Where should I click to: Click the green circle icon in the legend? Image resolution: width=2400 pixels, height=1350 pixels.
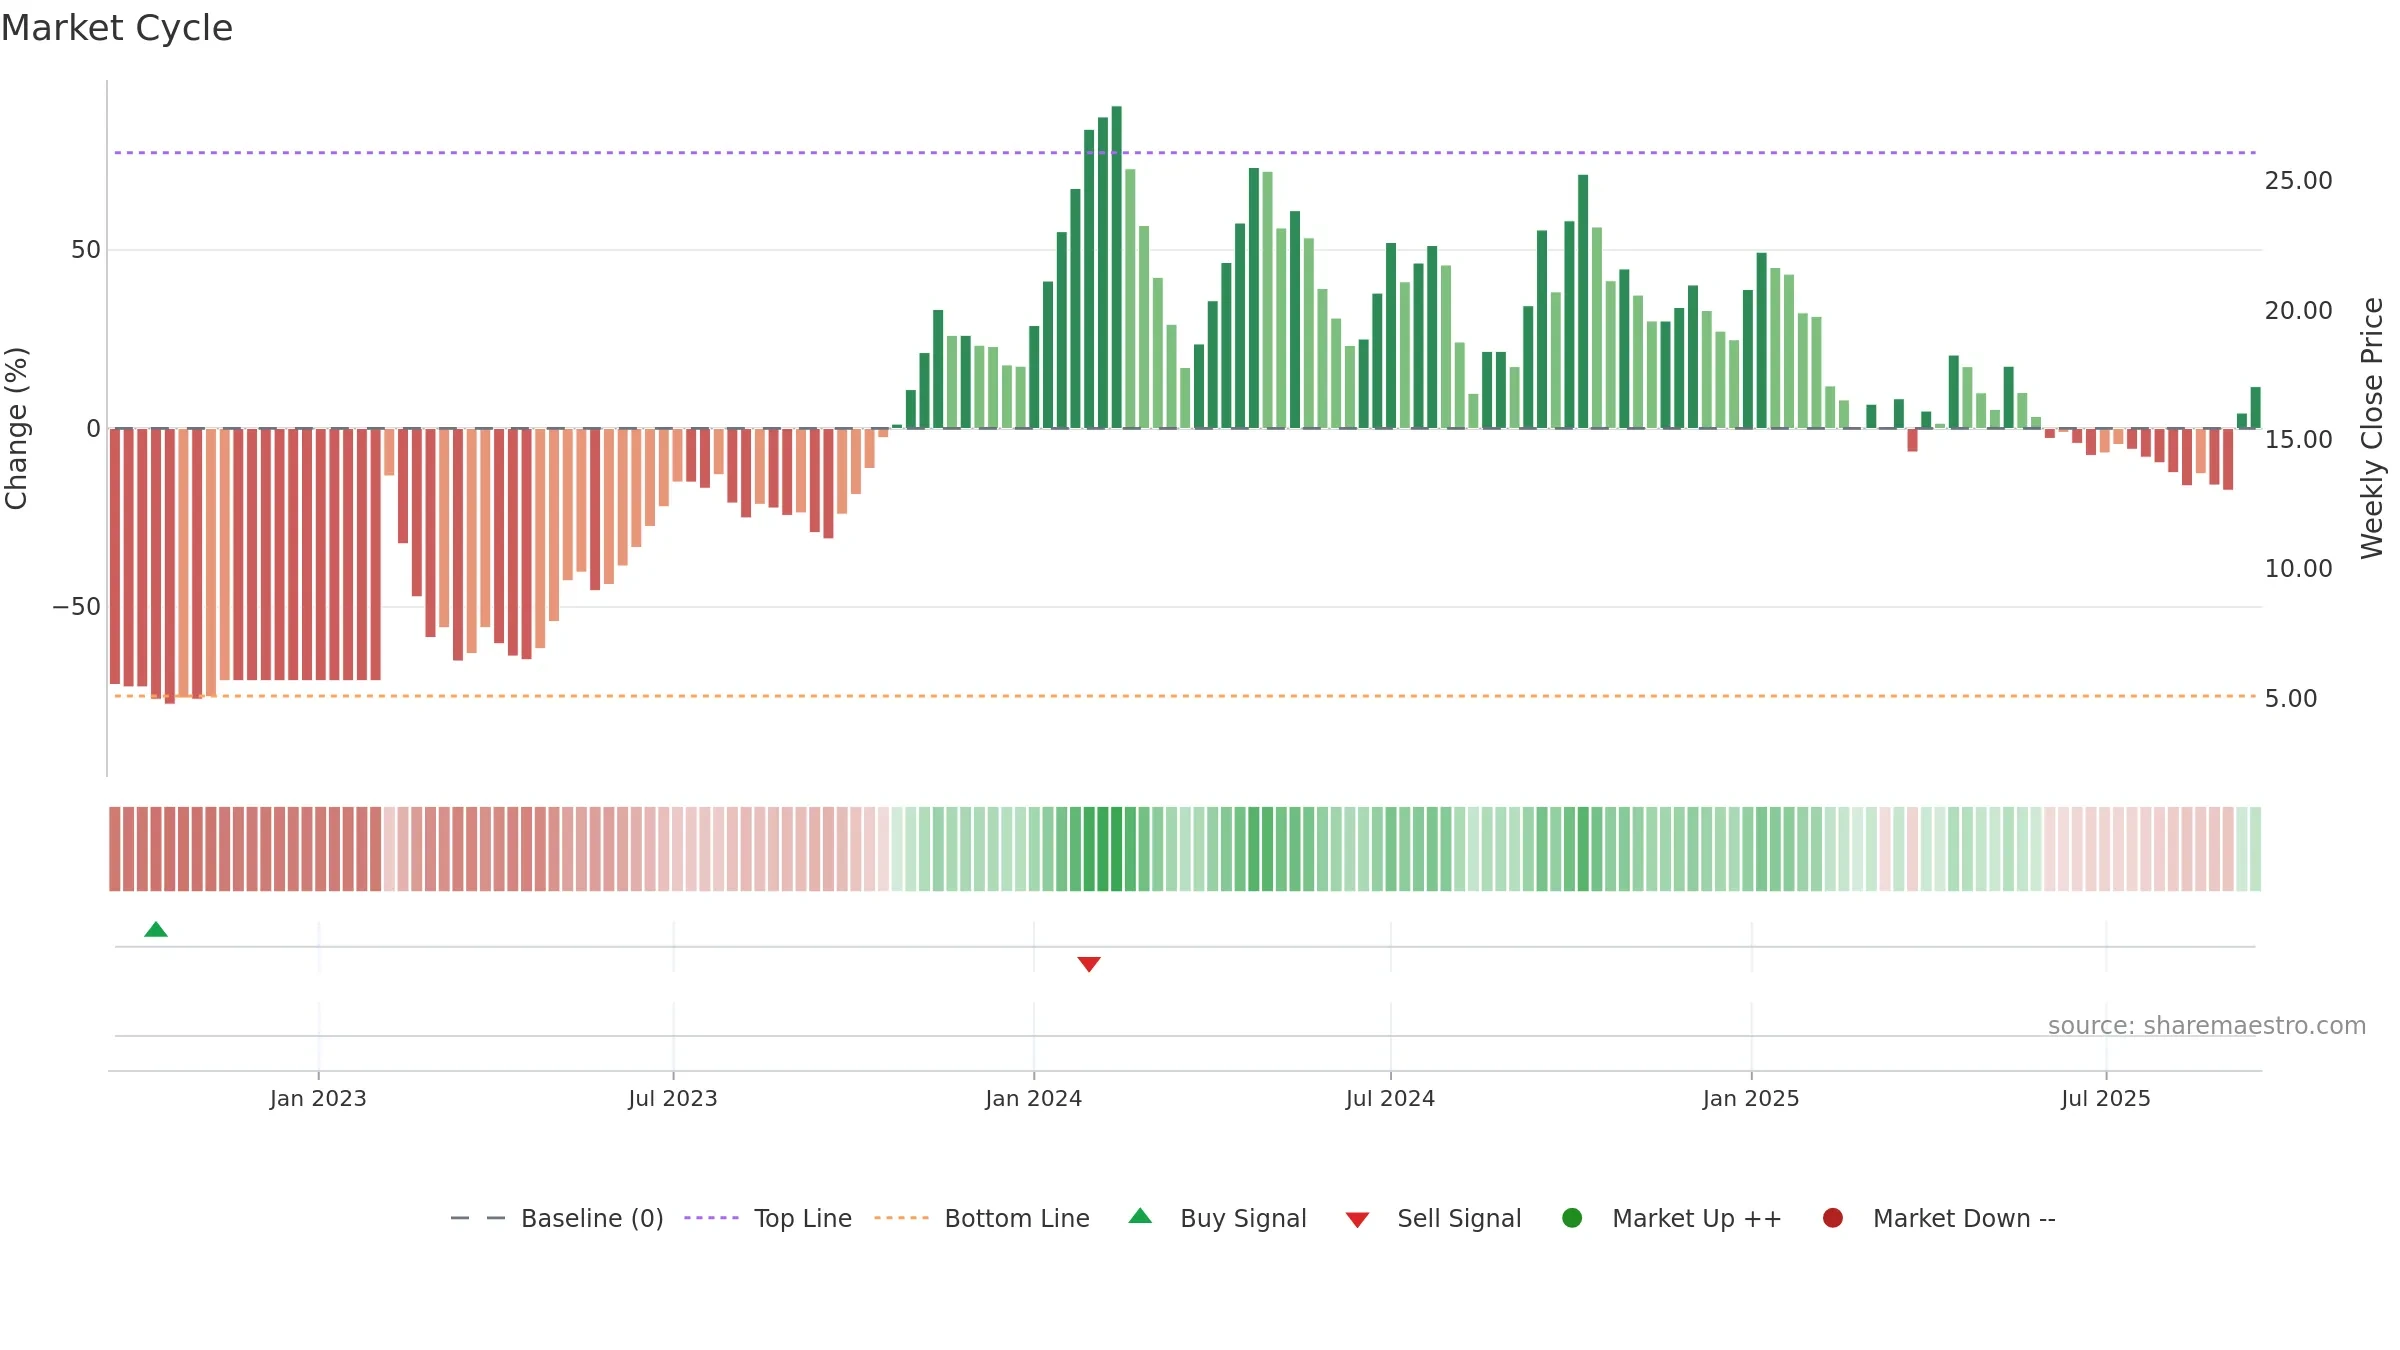click(x=1572, y=1218)
